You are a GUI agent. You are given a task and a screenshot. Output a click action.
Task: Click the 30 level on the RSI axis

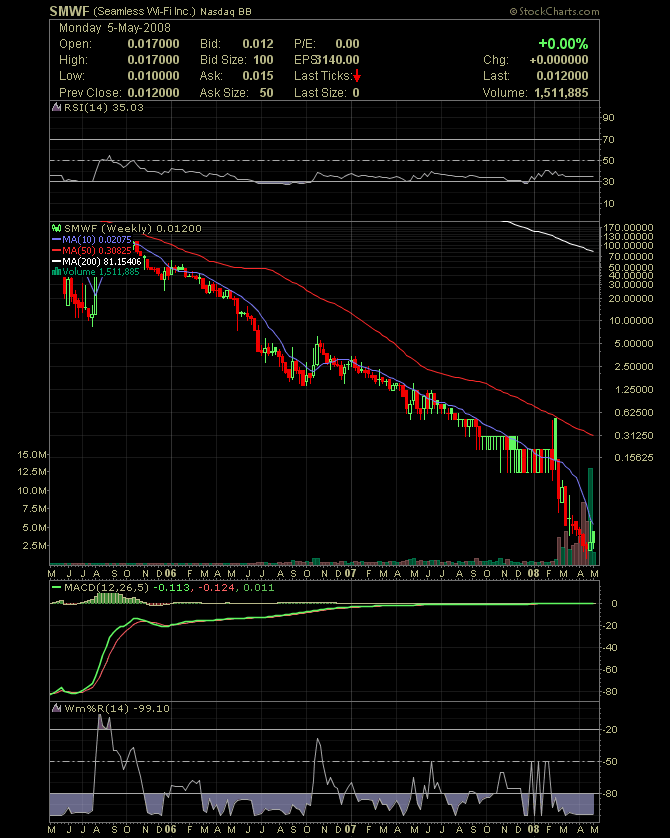point(609,182)
